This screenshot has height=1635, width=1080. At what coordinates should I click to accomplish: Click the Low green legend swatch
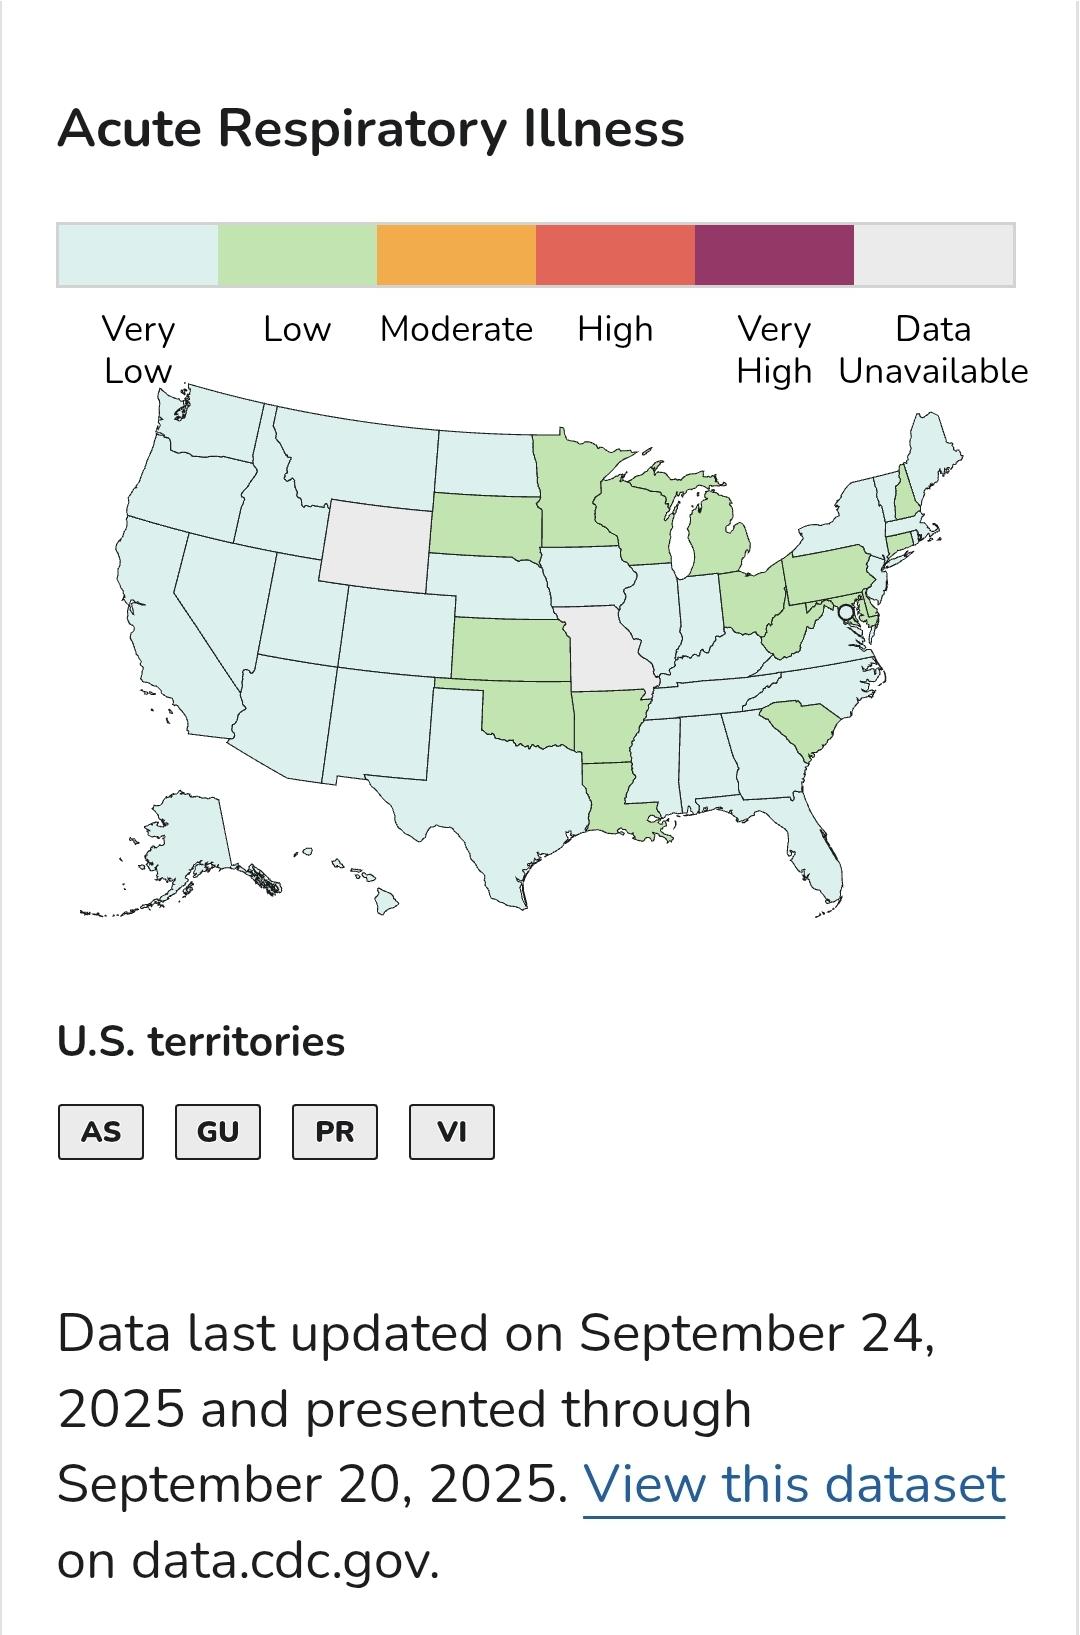click(297, 256)
